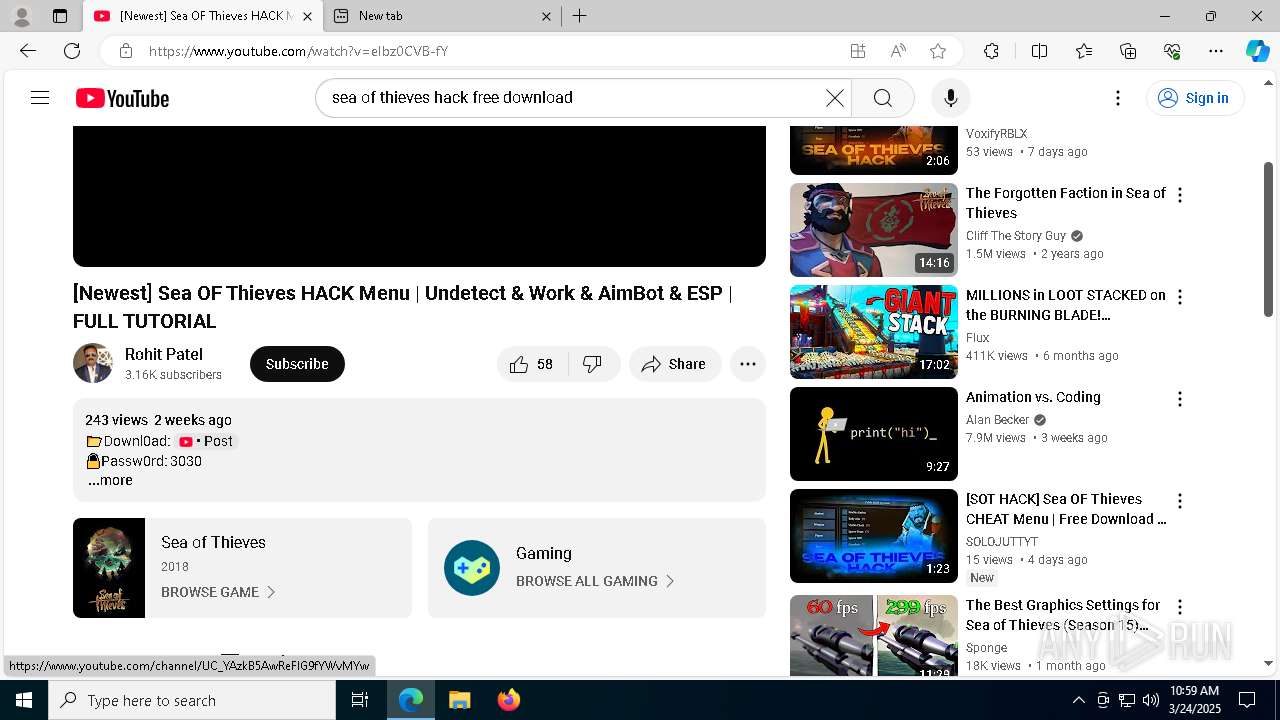Close the Sea Of Thieves YouTube tab
Screen dimensions: 1280x720
(307, 16)
